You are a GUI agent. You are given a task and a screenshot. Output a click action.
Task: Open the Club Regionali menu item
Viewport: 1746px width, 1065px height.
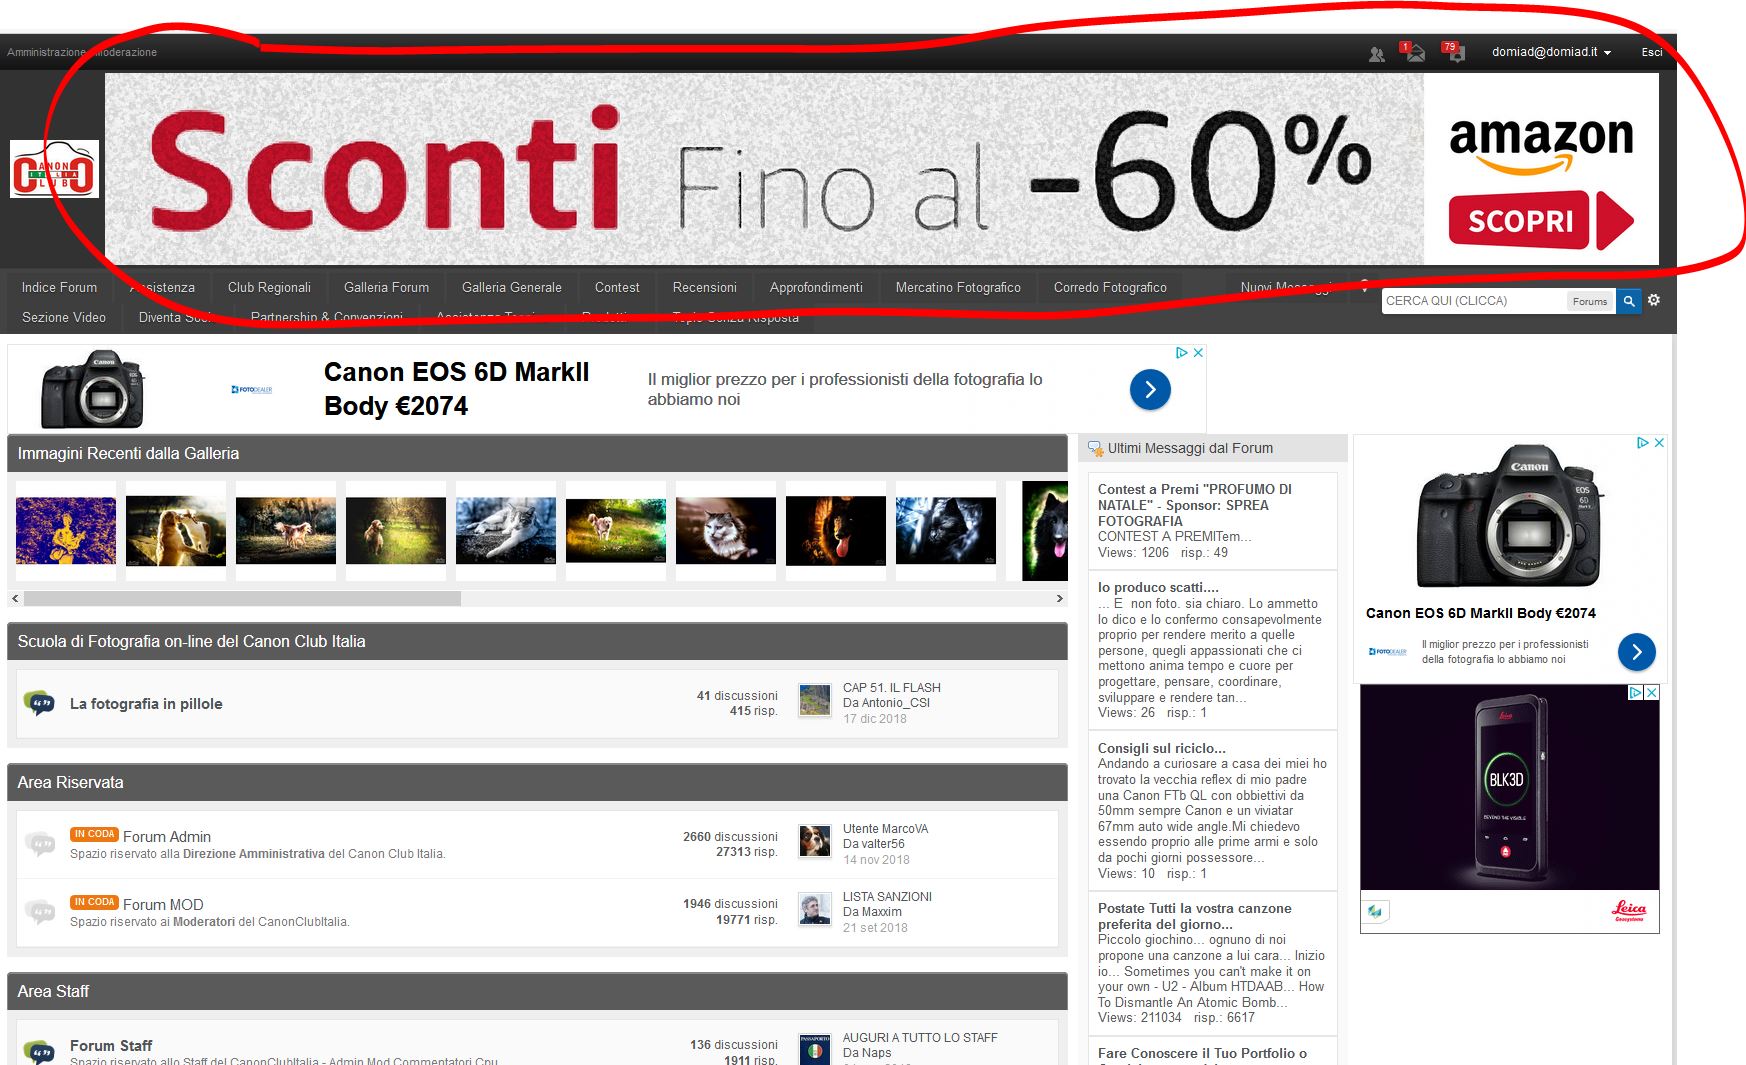point(269,287)
